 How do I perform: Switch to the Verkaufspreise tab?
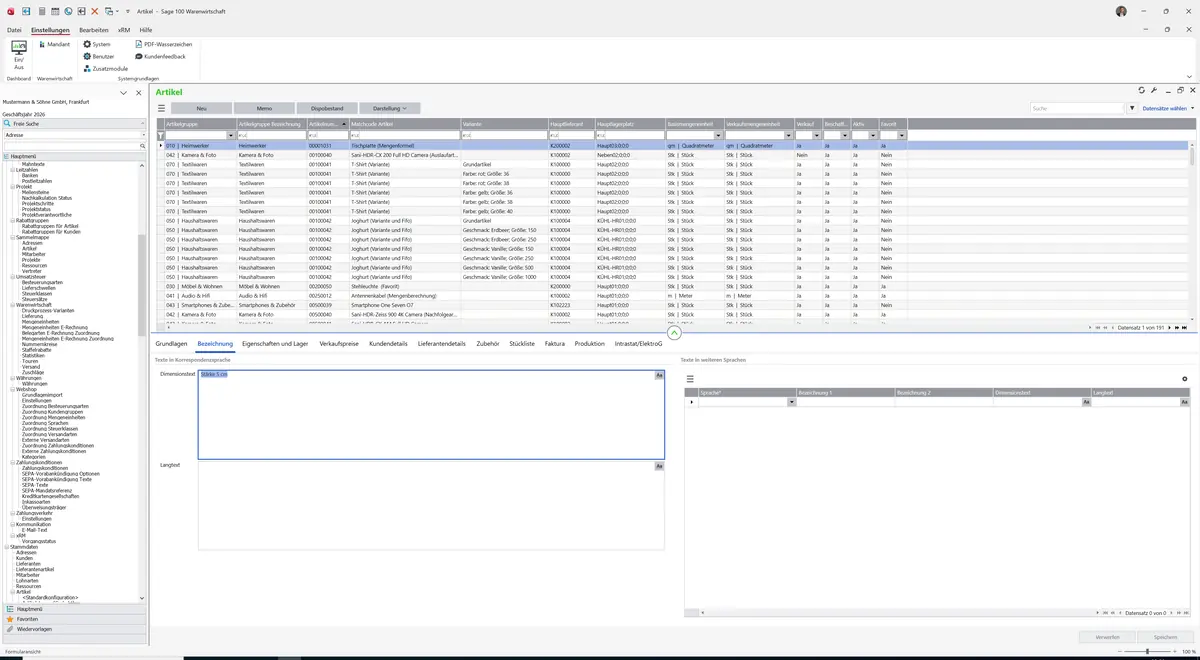[x=339, y=343]
